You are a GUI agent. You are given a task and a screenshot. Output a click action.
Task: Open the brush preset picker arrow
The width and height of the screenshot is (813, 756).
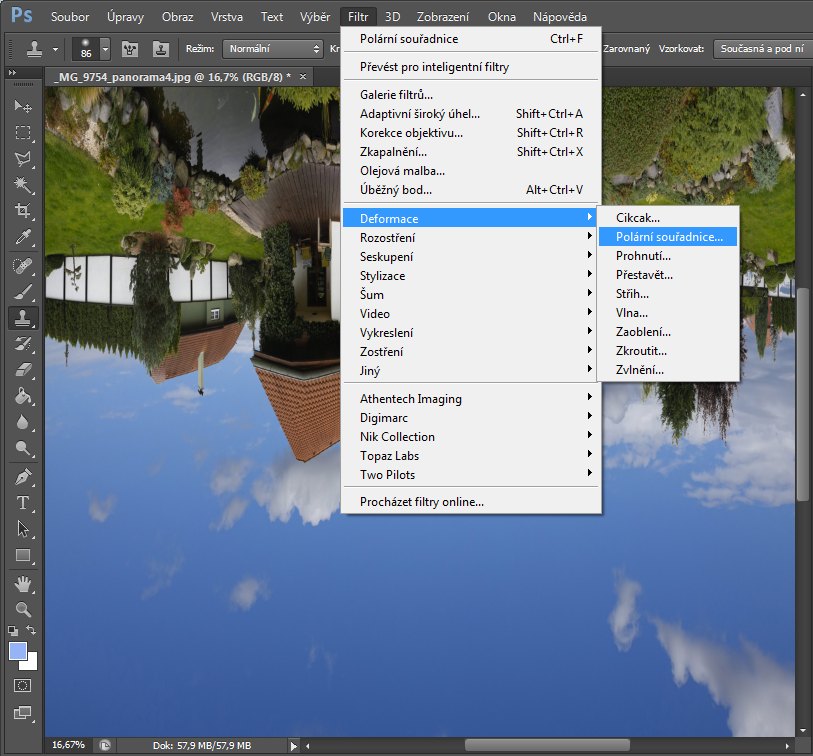tap(104, 49)
